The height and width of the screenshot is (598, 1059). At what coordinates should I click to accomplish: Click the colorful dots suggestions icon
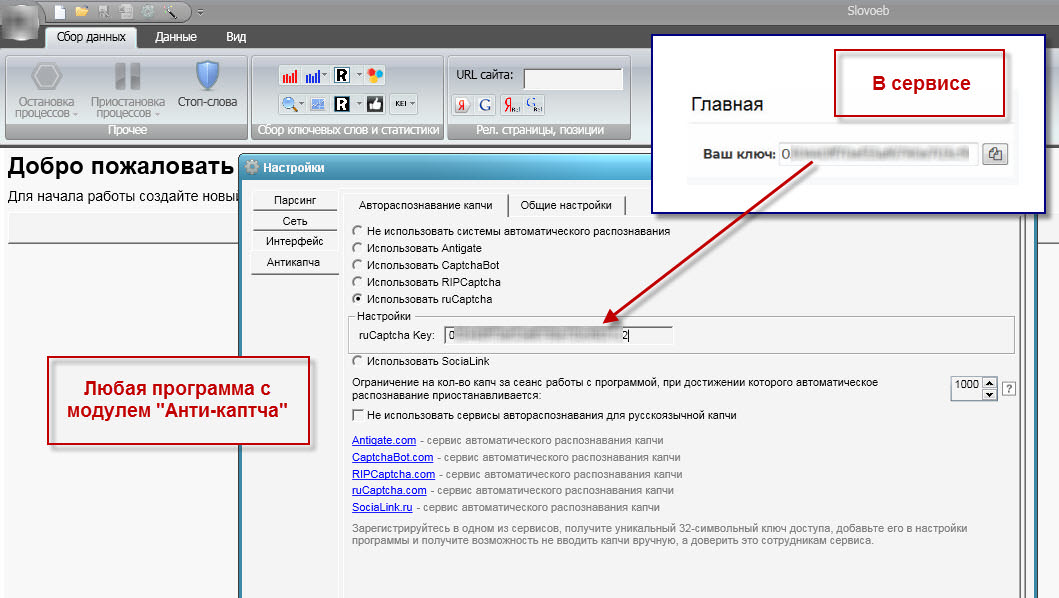click(x=375, y=76)
